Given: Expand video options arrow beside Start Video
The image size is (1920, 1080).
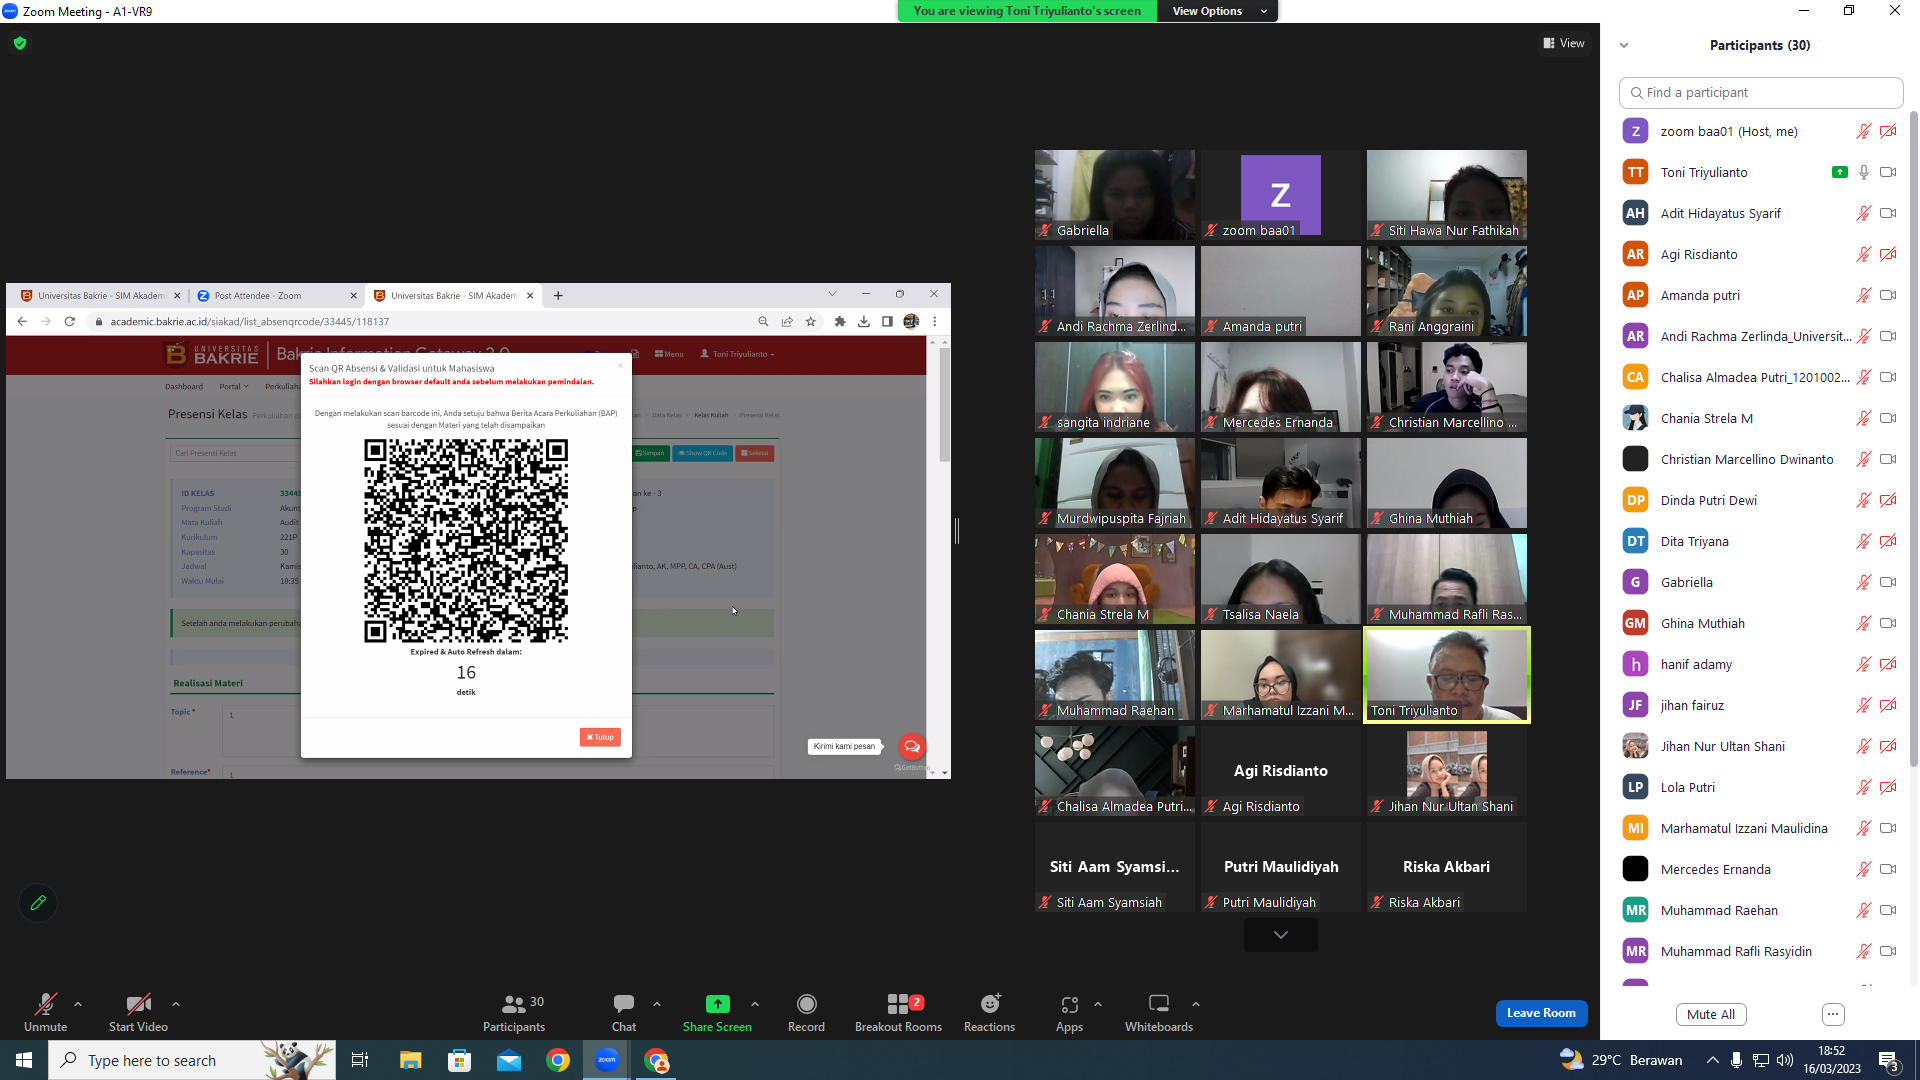Looking at the screenshot, I should [x=176, y=1004].
